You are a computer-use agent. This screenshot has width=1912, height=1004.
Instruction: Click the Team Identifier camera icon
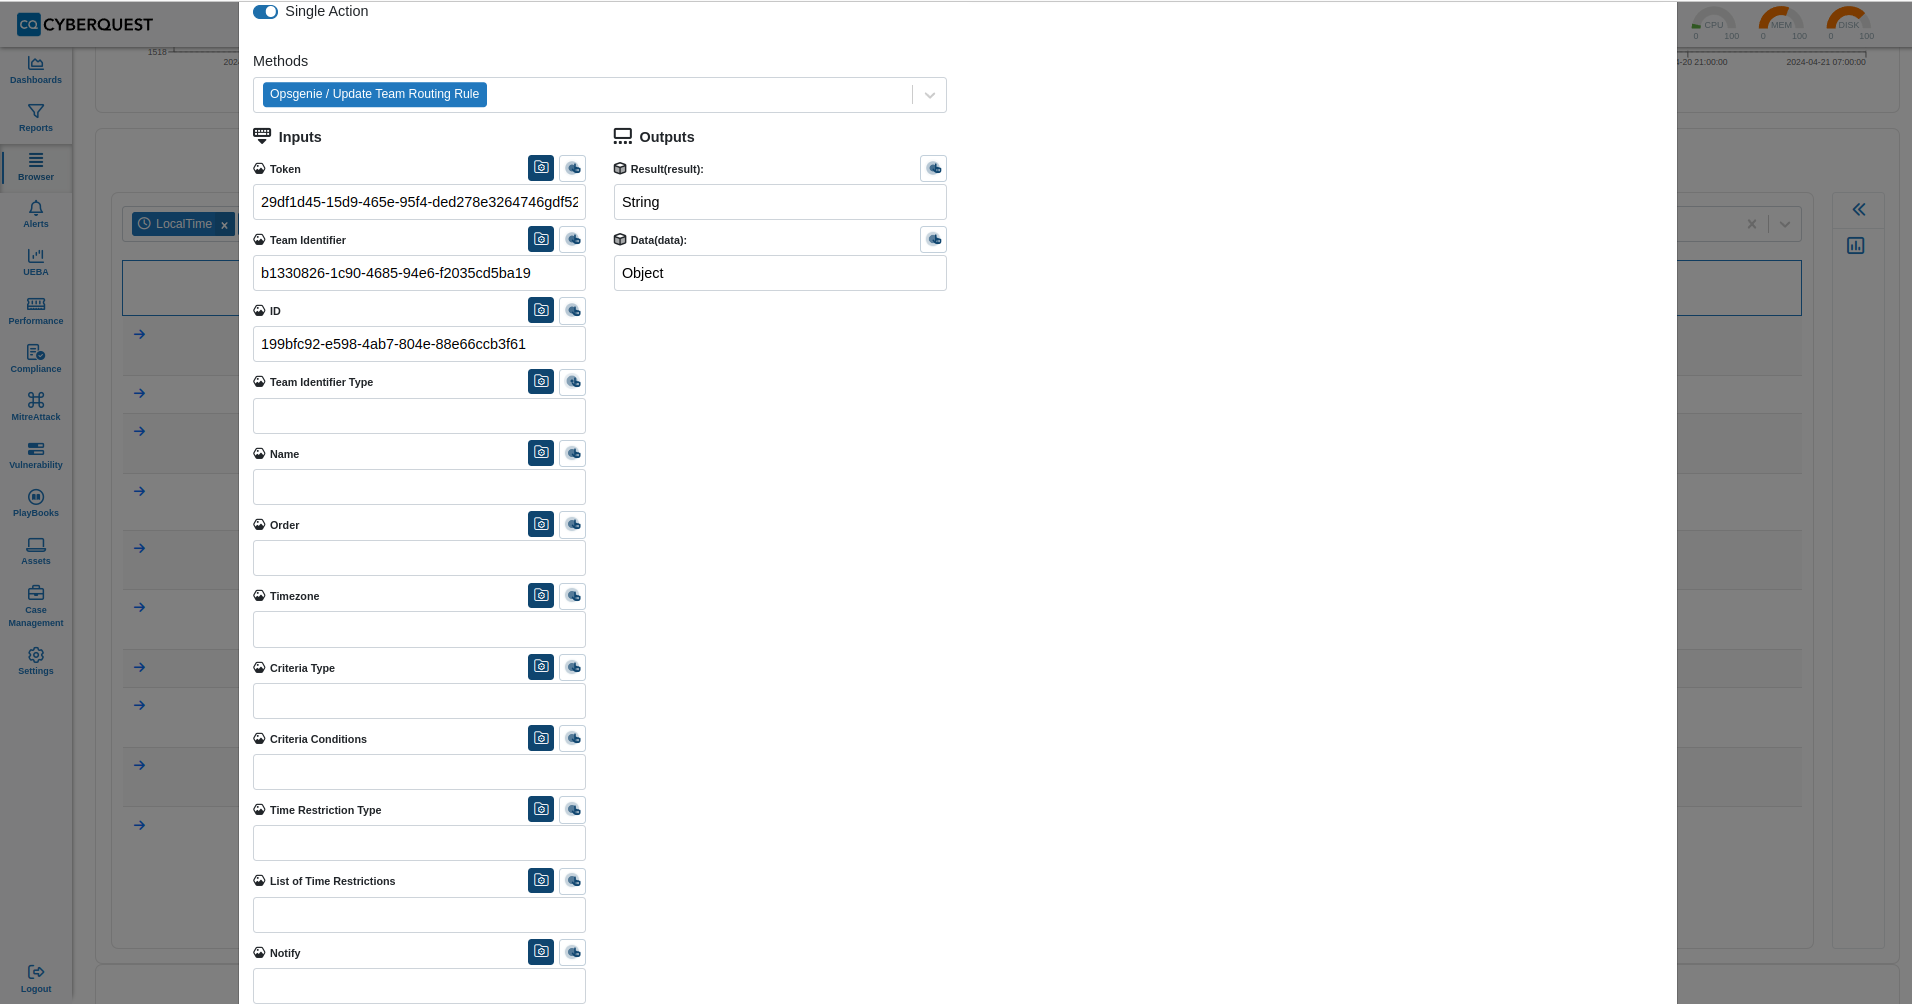[541, 239]
